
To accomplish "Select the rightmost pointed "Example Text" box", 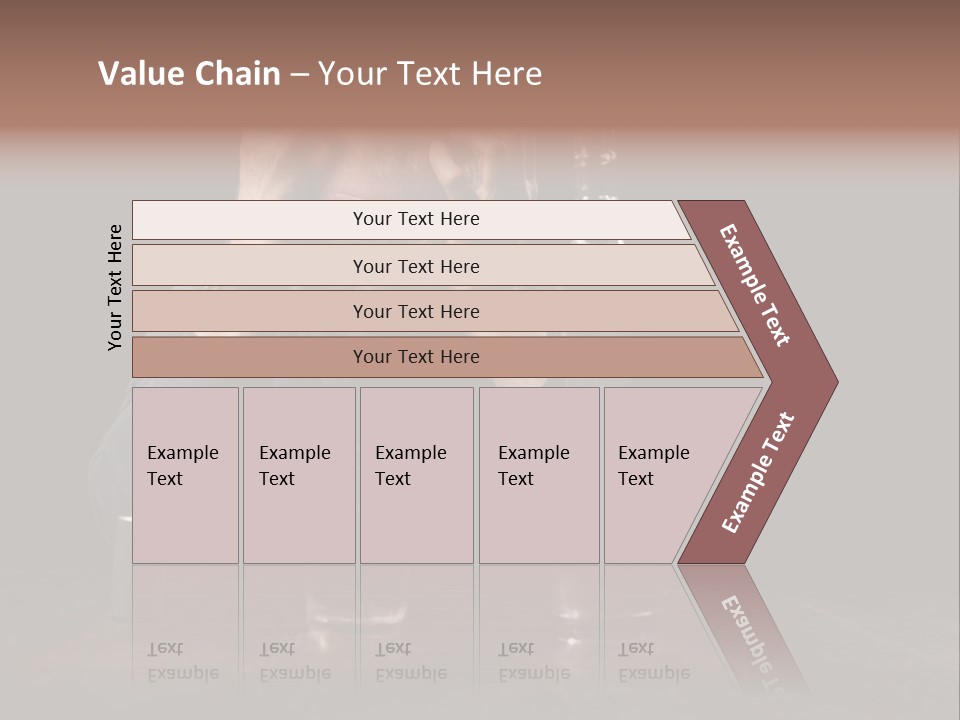I will pos(660,475).
